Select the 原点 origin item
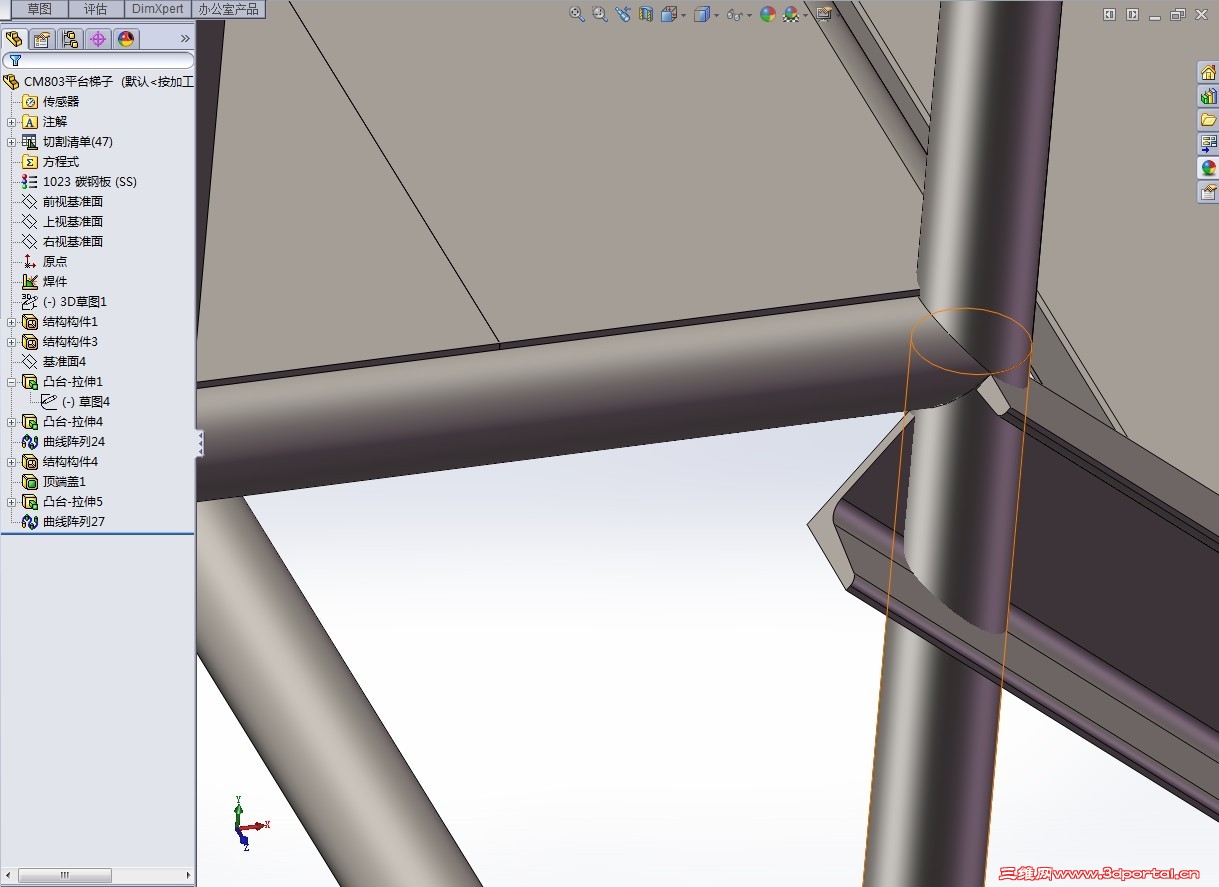The image size is (1219, 887). 45,262
